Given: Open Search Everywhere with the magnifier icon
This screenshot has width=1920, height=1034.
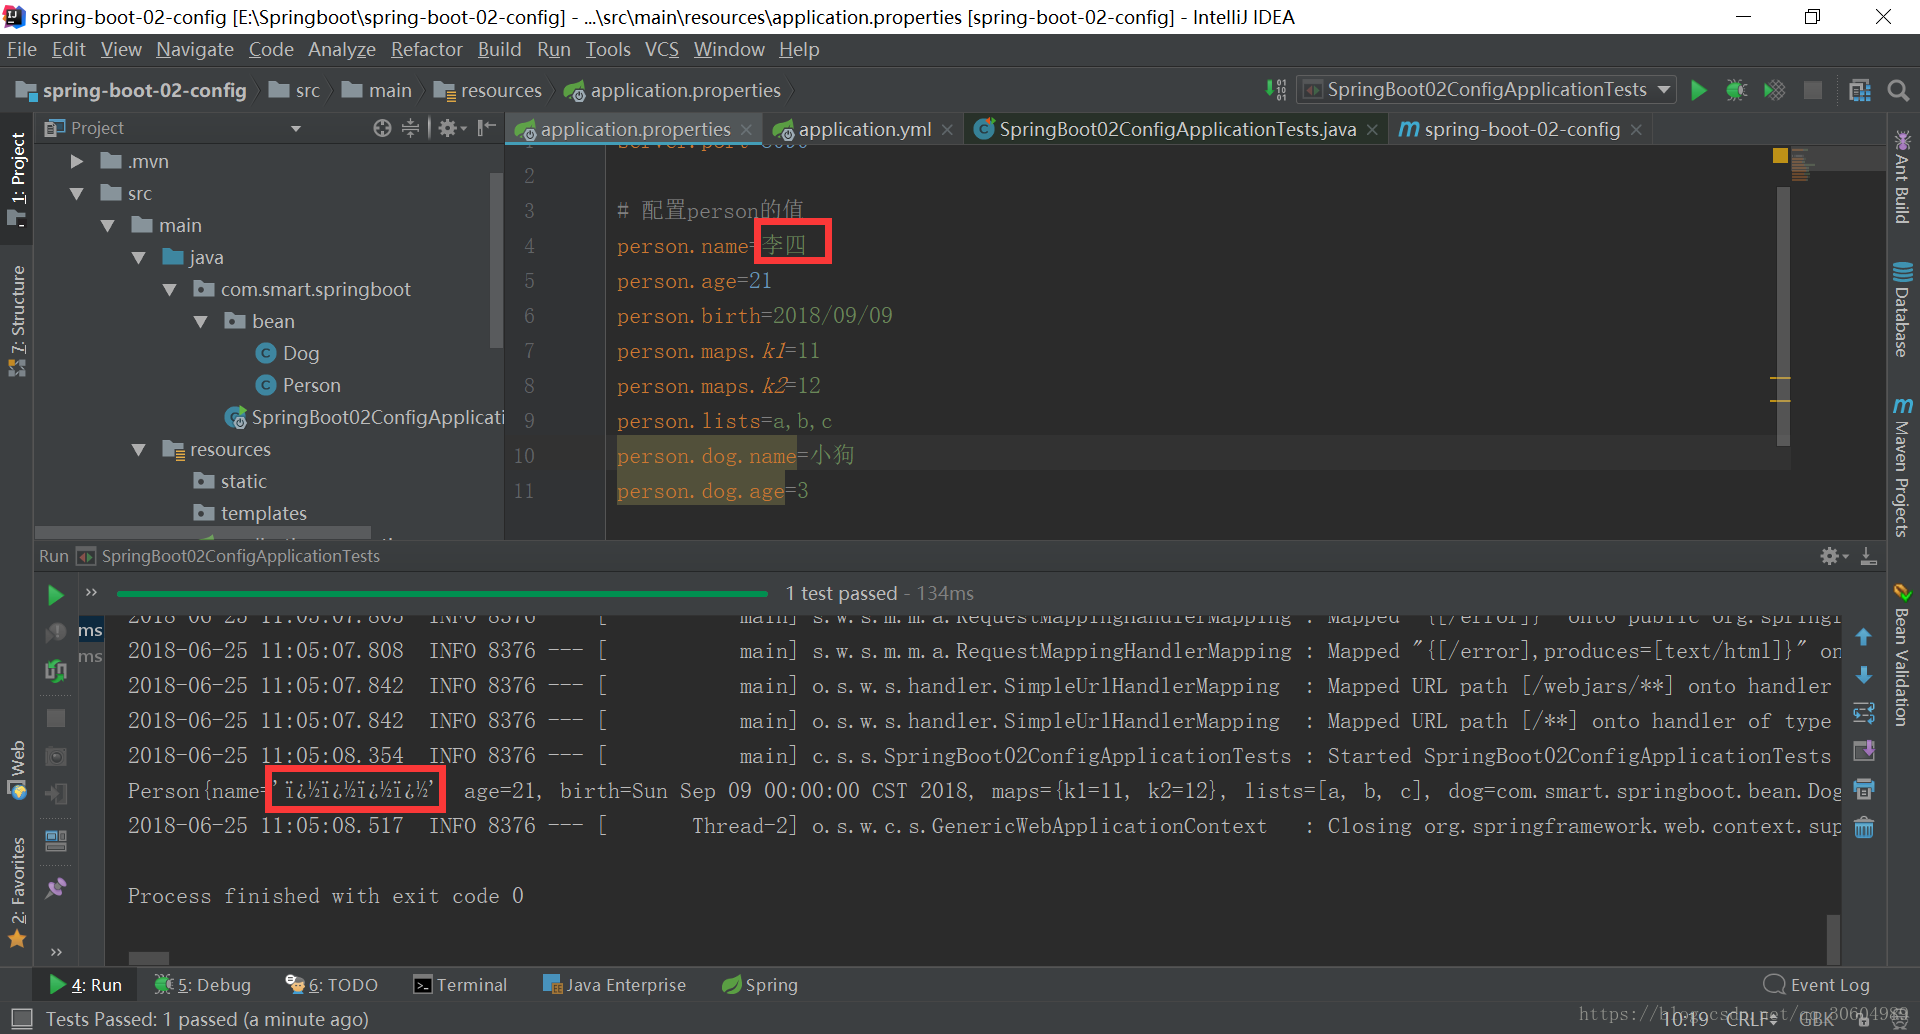Looking at the screenshot, I should click(1898, 90).
